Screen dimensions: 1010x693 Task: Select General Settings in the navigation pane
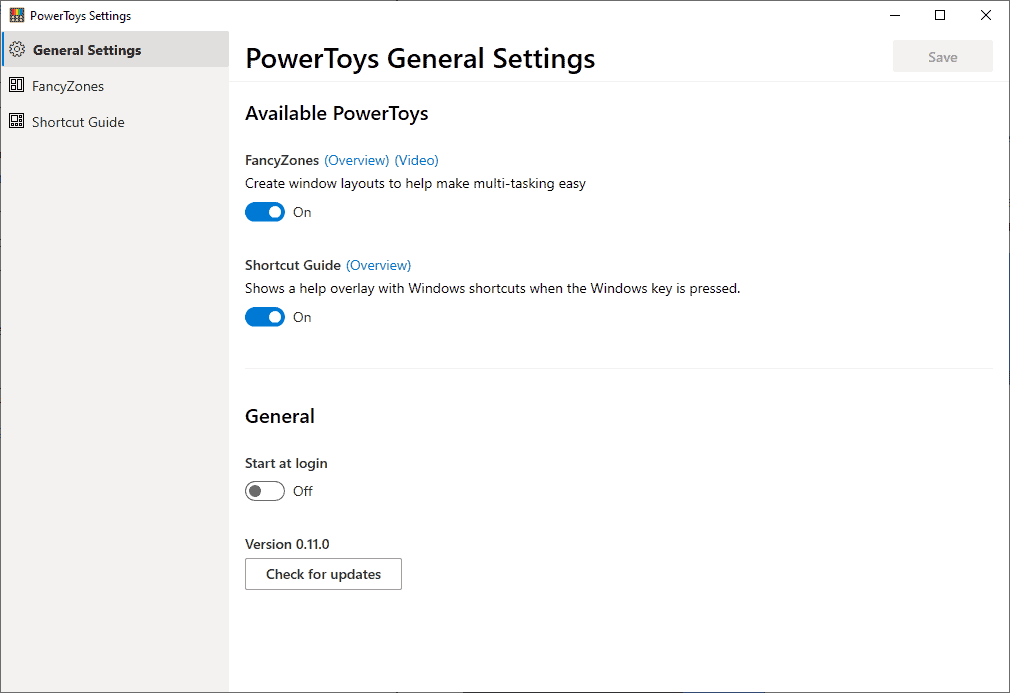88,48
